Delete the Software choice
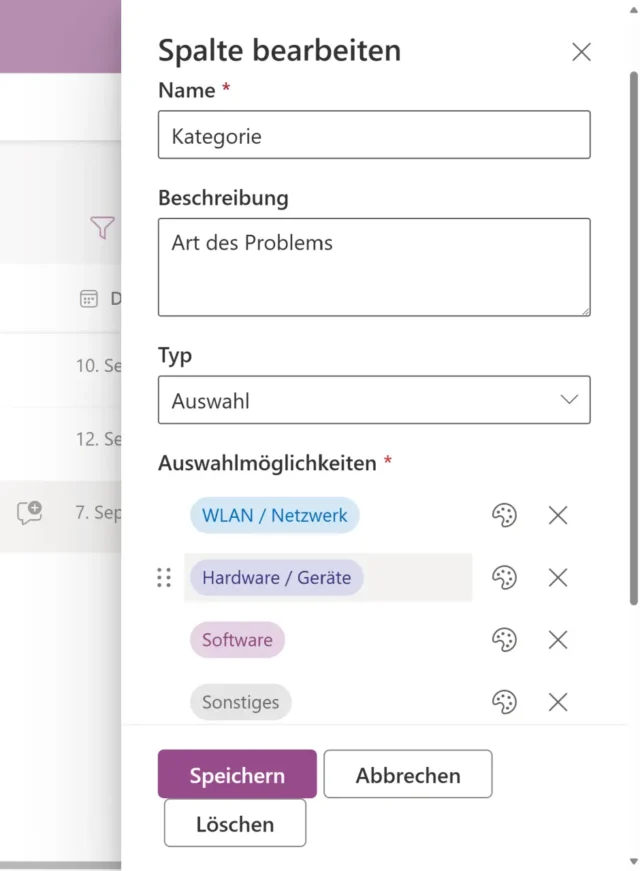This screenshot has height=871, width=640. 558,640
